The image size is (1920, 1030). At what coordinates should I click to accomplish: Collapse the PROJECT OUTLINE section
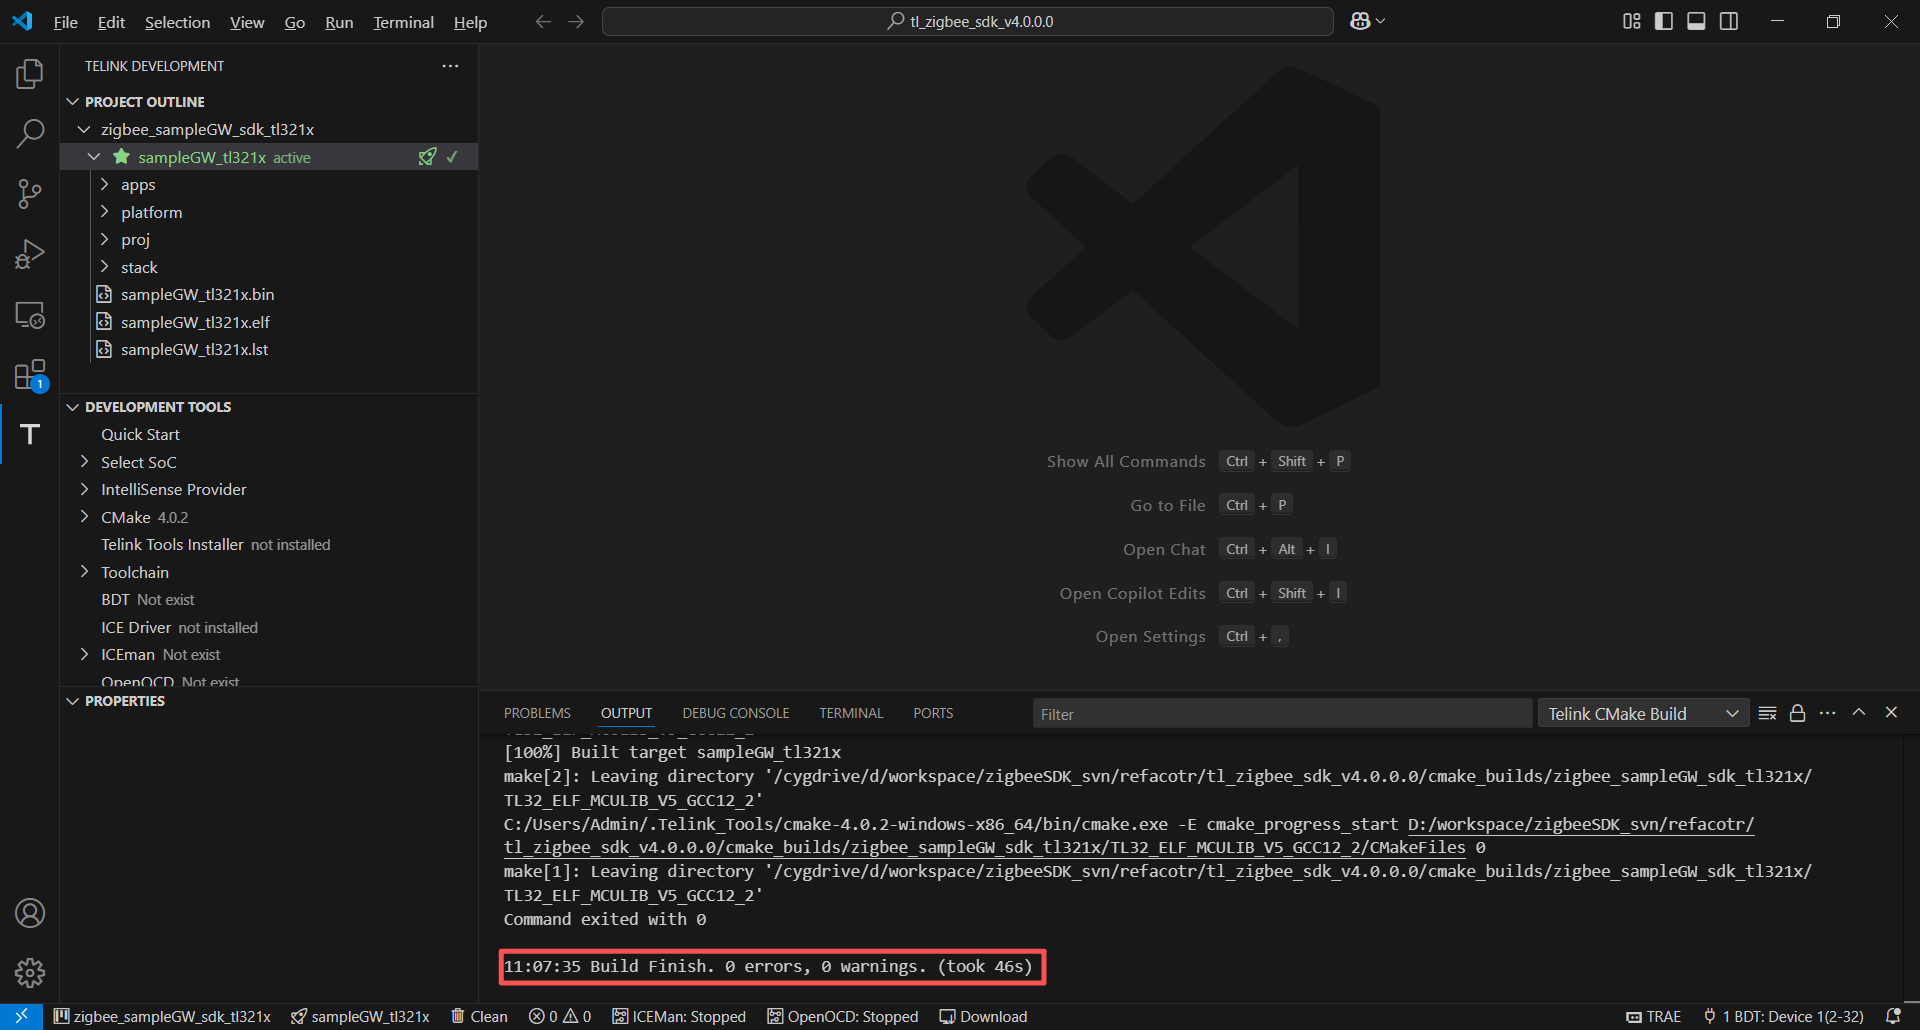click(72, 102)
